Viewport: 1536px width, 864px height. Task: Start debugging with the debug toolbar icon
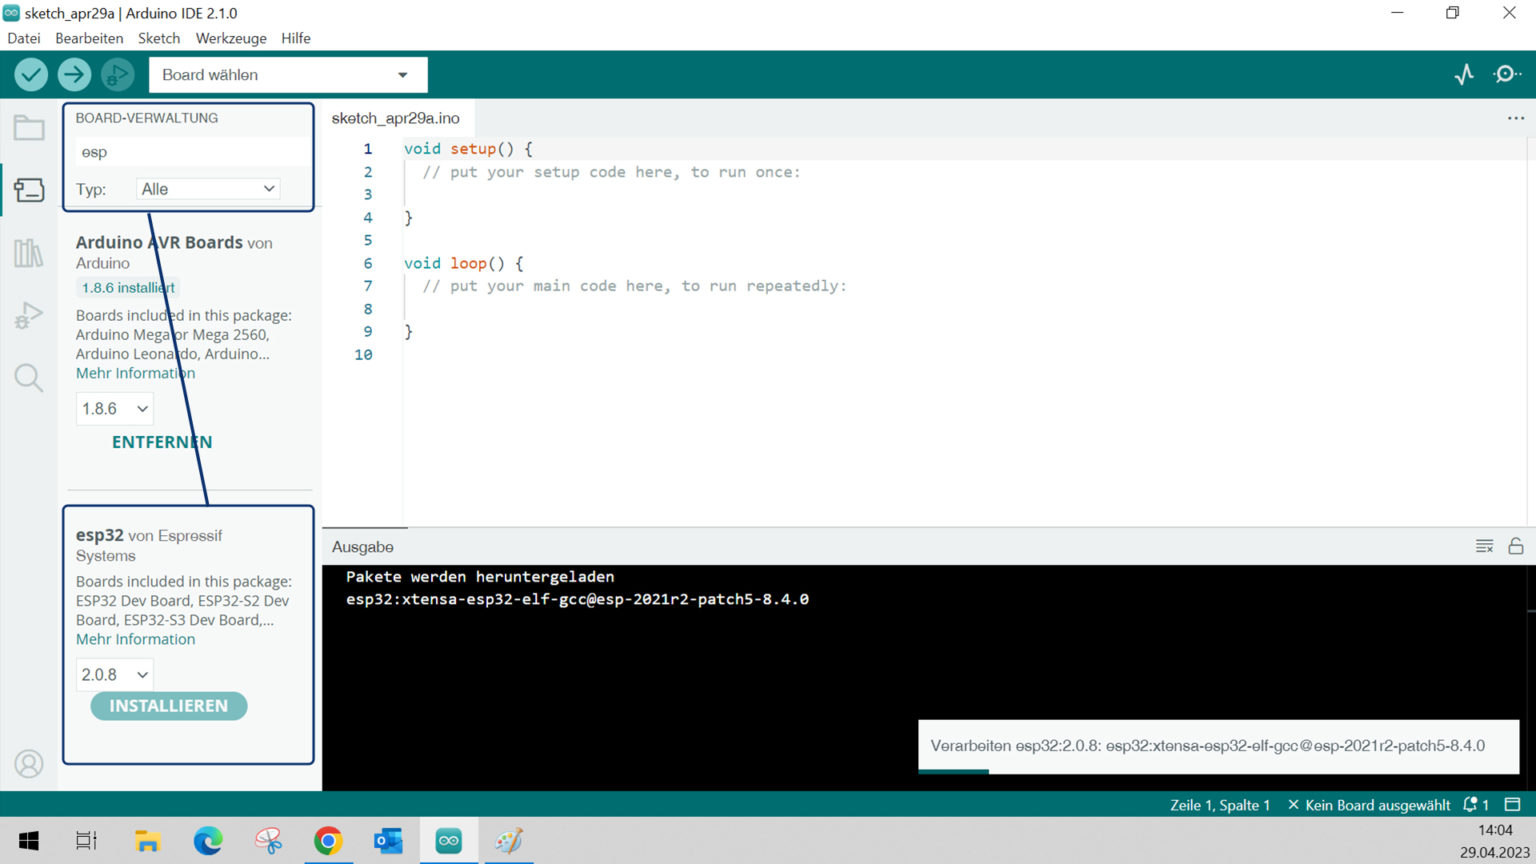coord(117,75)
